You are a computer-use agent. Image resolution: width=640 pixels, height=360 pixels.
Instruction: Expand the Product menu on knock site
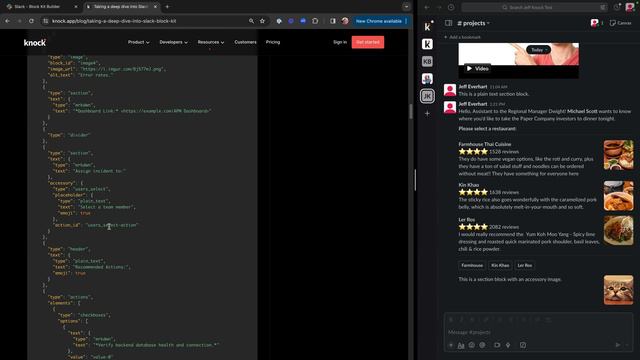pos(138,42)
